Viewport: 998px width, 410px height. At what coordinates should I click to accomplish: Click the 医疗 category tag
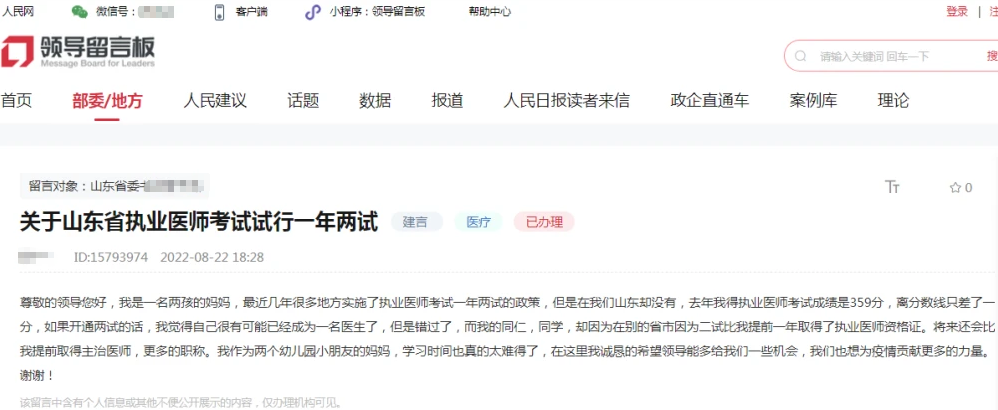478,222
